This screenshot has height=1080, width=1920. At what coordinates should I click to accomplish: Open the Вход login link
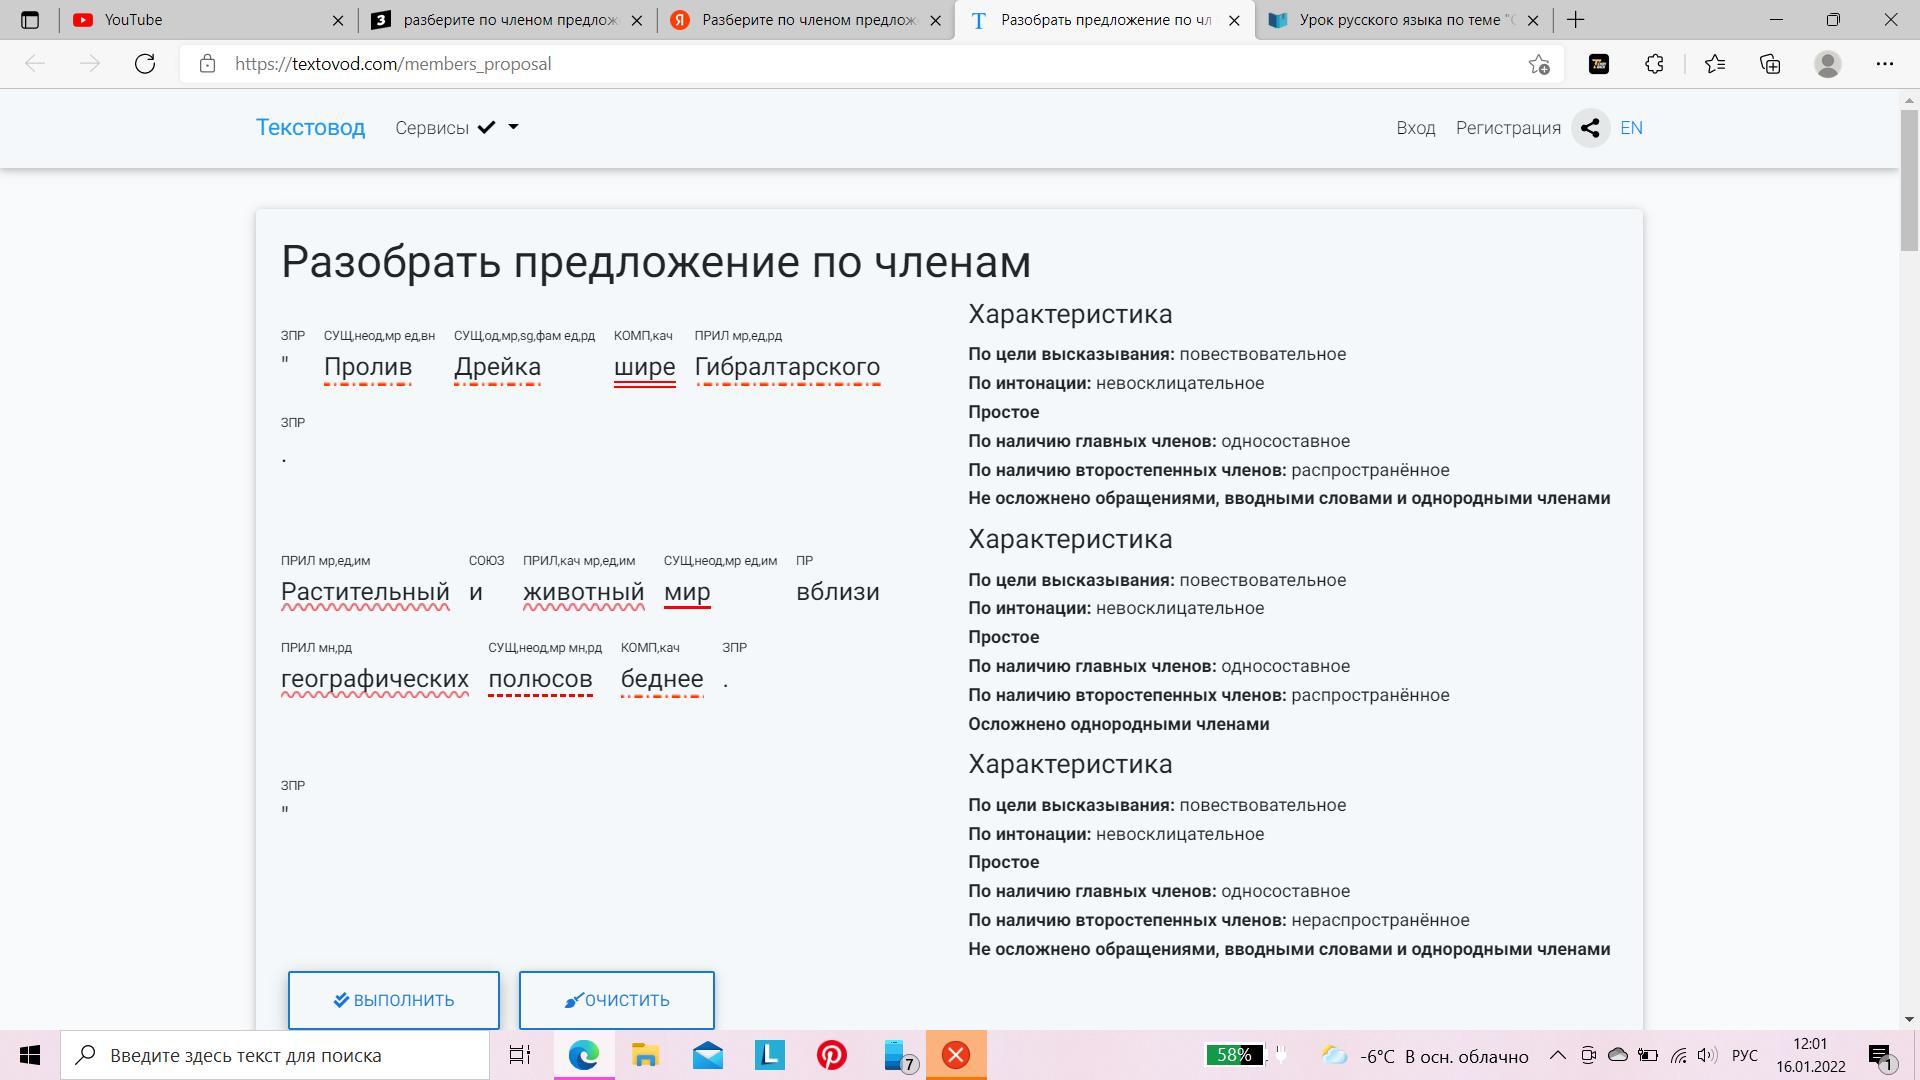1415,128
